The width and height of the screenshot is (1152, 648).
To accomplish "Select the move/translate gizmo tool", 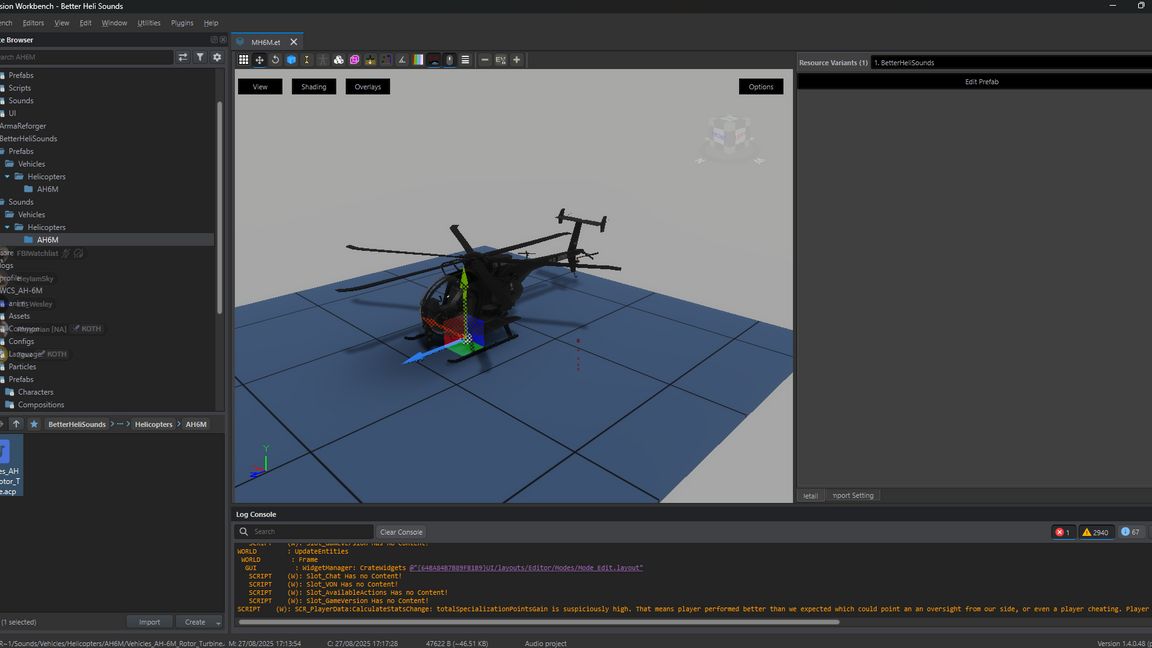I will coord(259,60).
